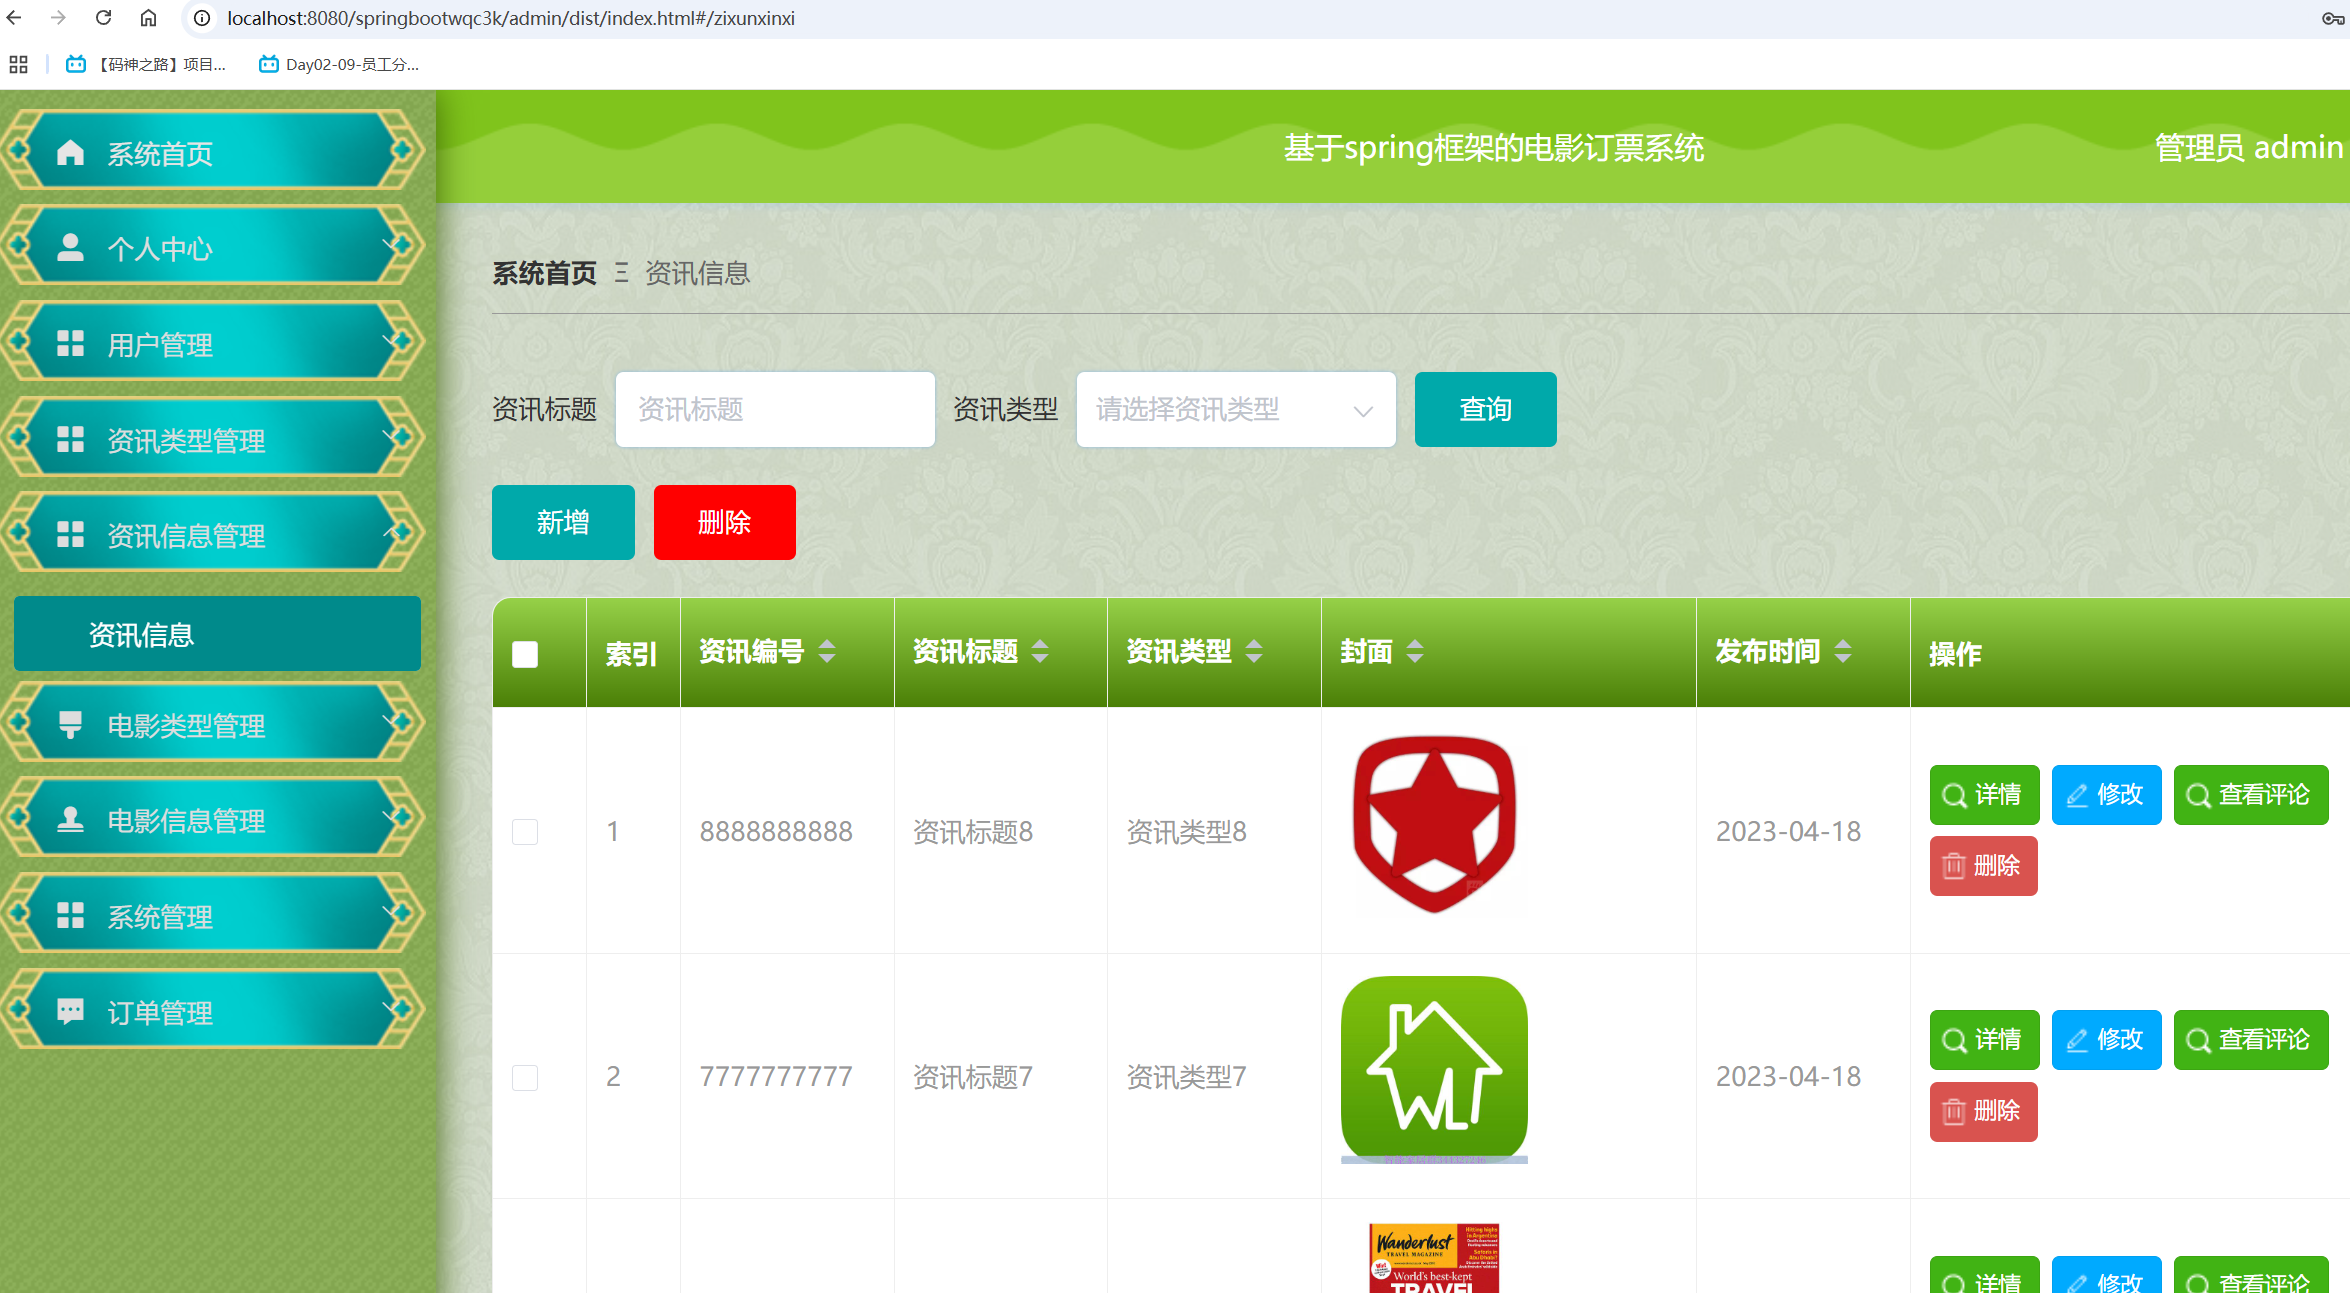The height and width of the screenshot is (1293, 2350).
Task: View site info icon beside the URL
Action: (202, 18)
